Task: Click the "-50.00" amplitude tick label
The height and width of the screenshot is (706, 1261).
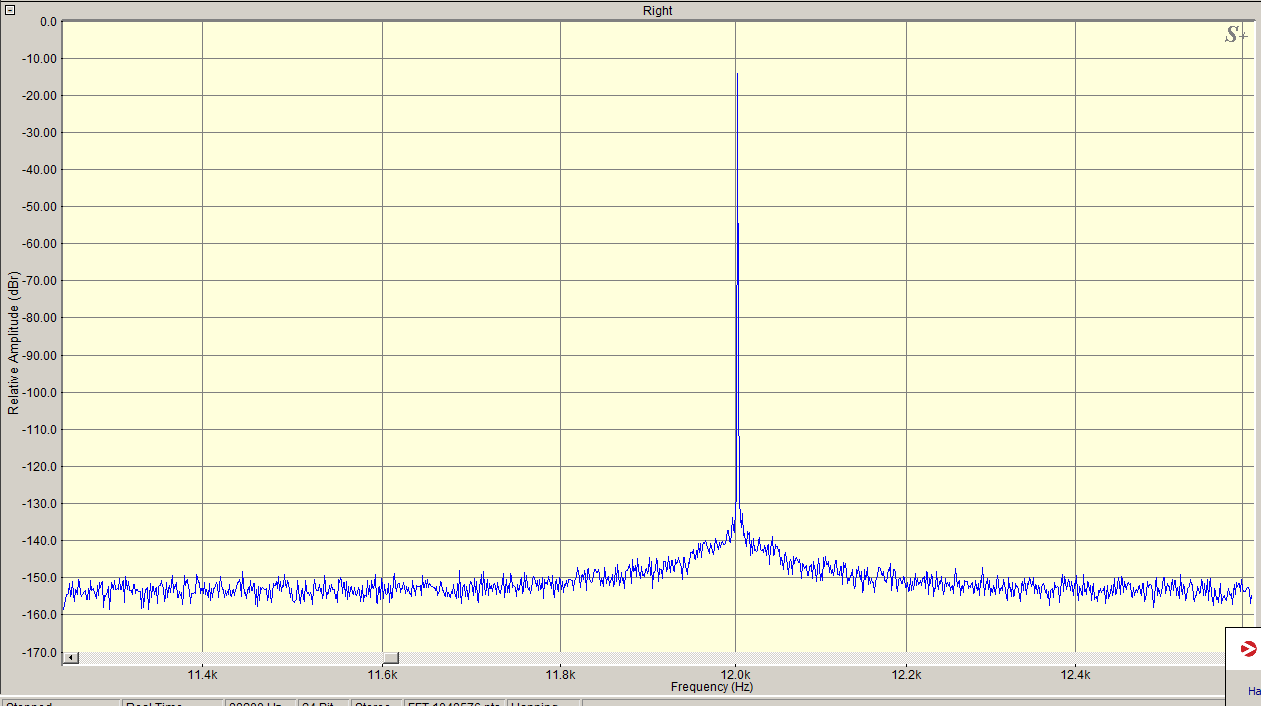Action: coord(40,206)
